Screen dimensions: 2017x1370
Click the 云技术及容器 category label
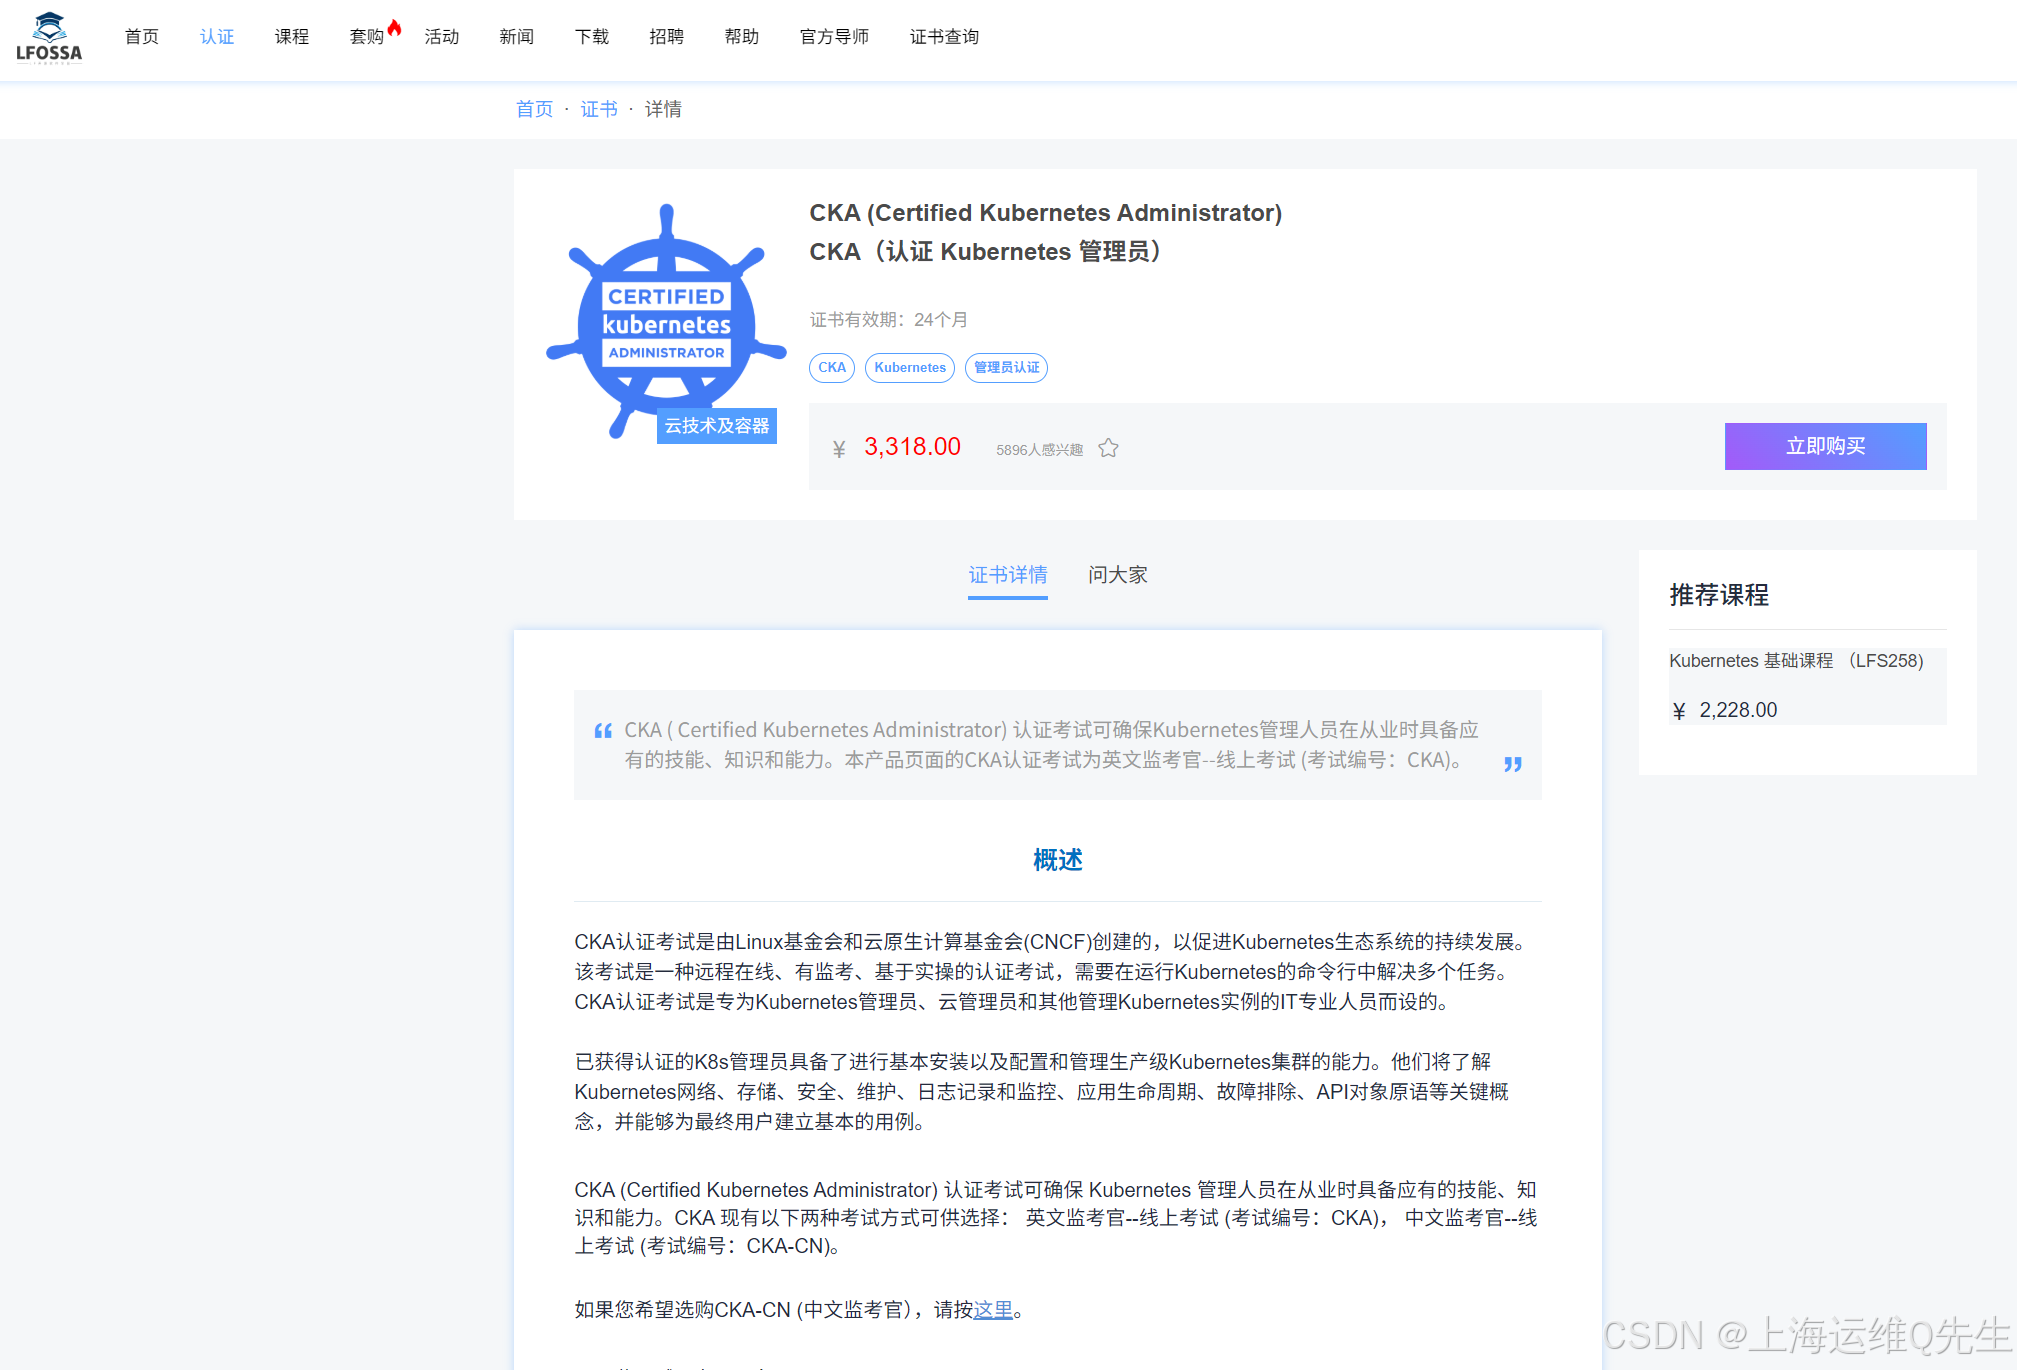[x=717, y=426]
